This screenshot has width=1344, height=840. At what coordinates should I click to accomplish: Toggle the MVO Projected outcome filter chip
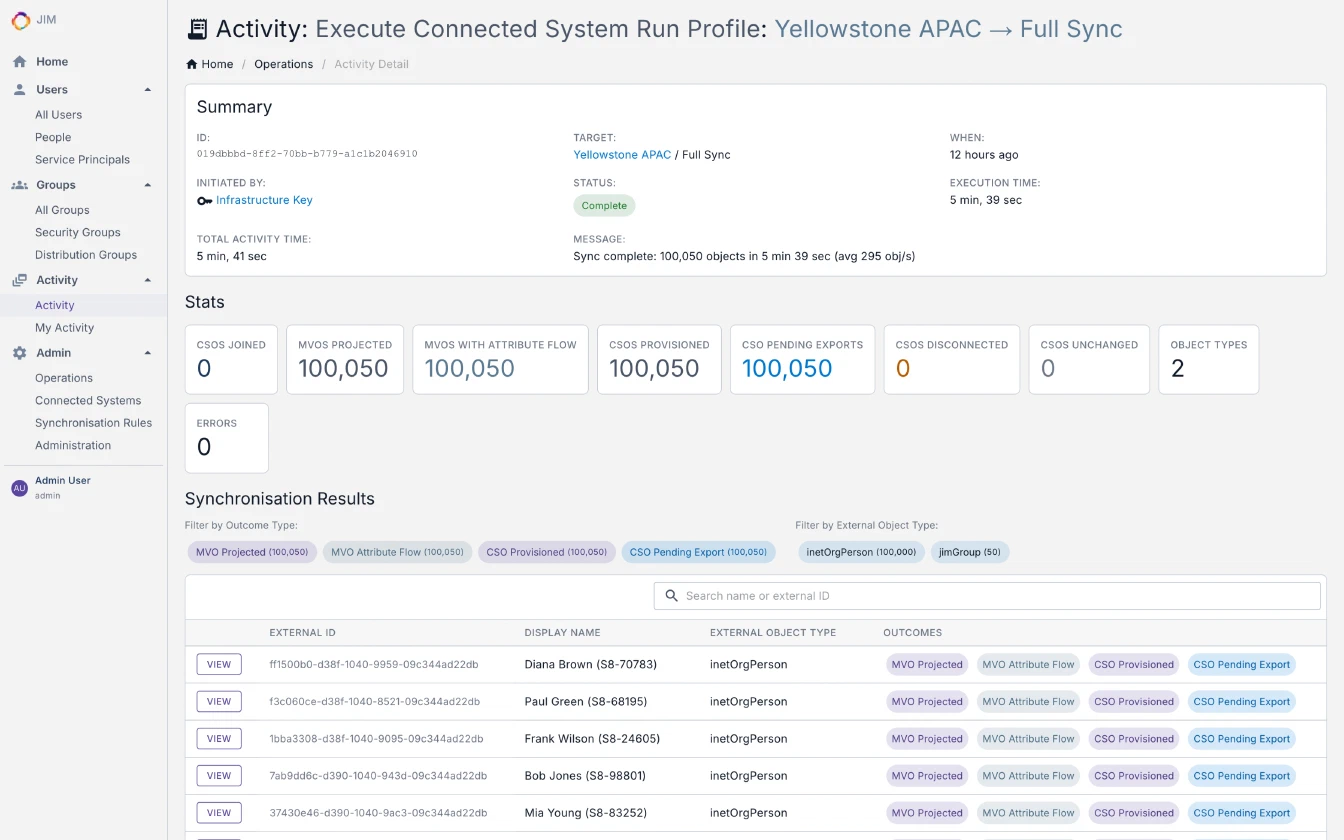(x=252, y=552)
